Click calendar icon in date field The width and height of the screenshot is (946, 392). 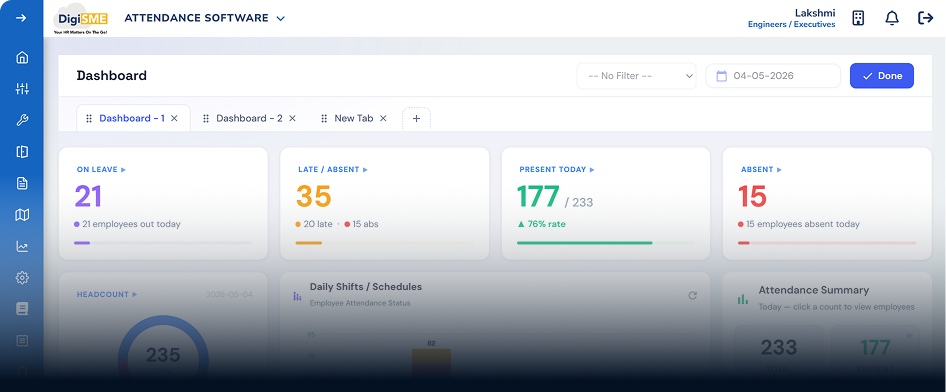tap(722, 76)
